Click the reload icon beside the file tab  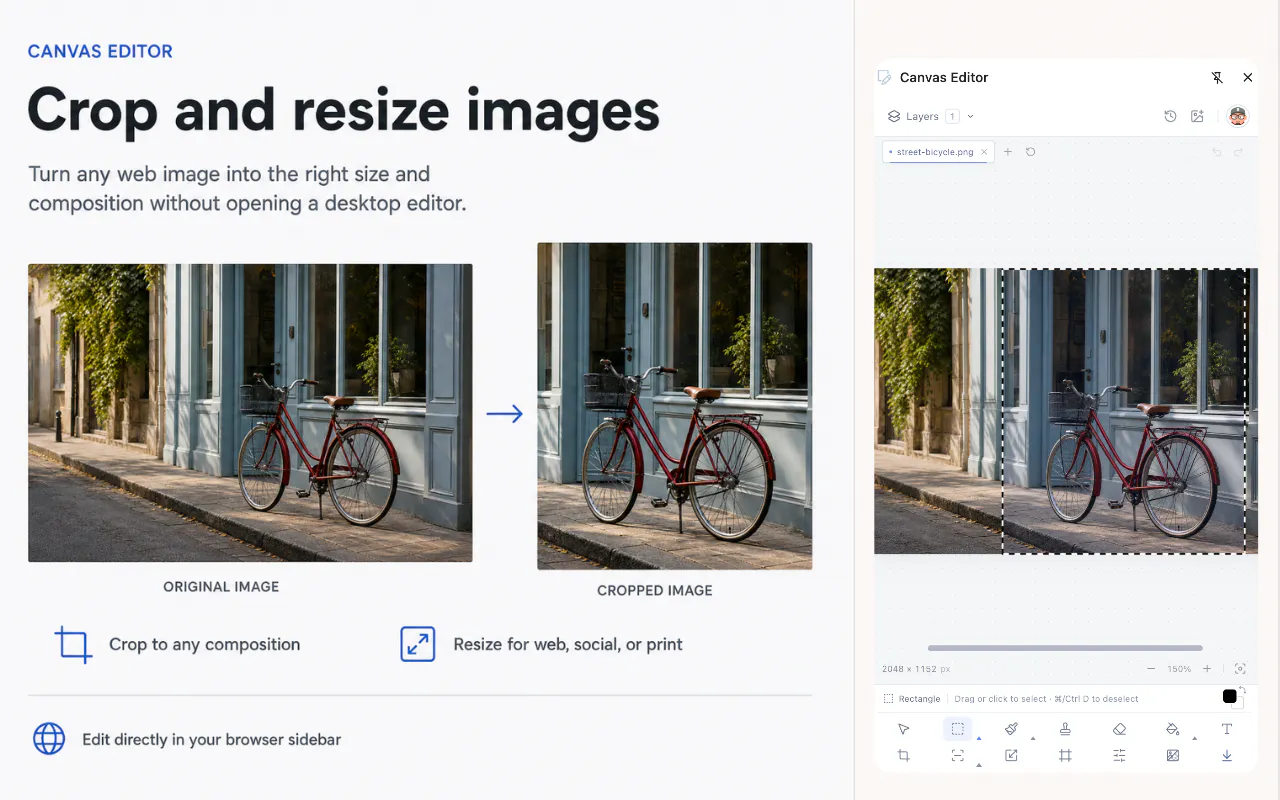point(1031,152)
